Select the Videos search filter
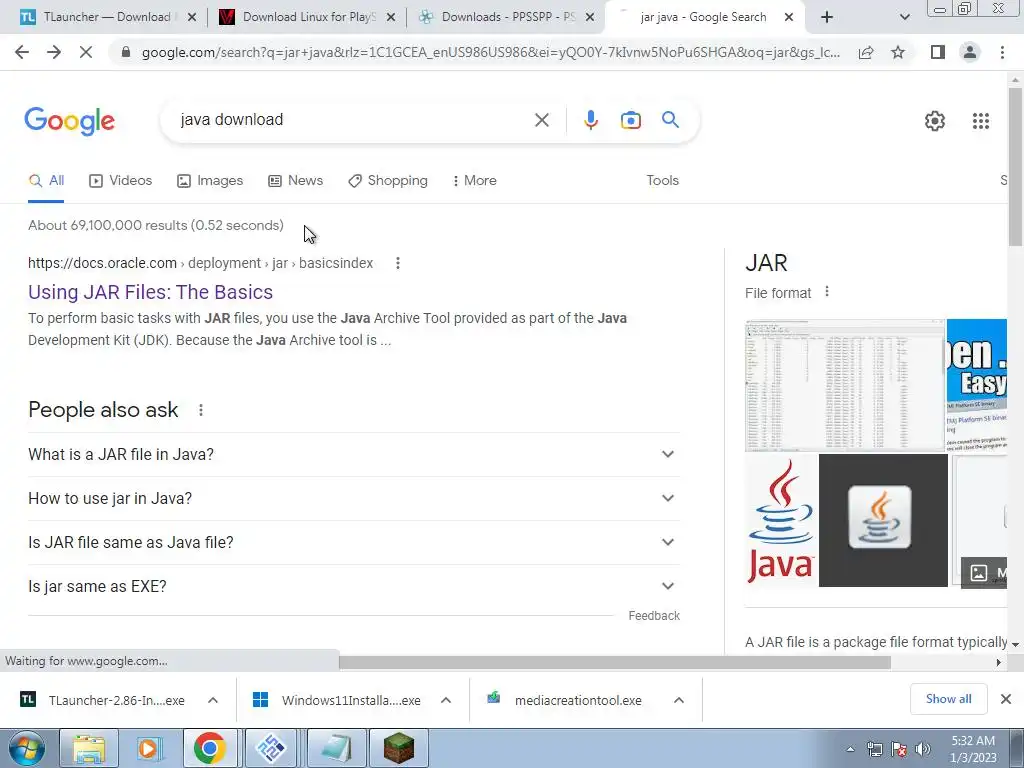 coord(120,181)
